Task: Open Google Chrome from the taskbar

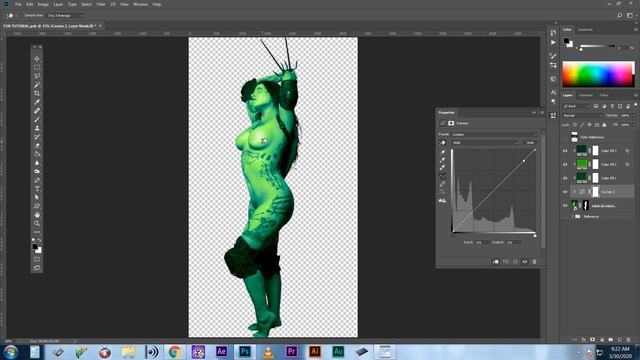Action: [x=175, y=351]
